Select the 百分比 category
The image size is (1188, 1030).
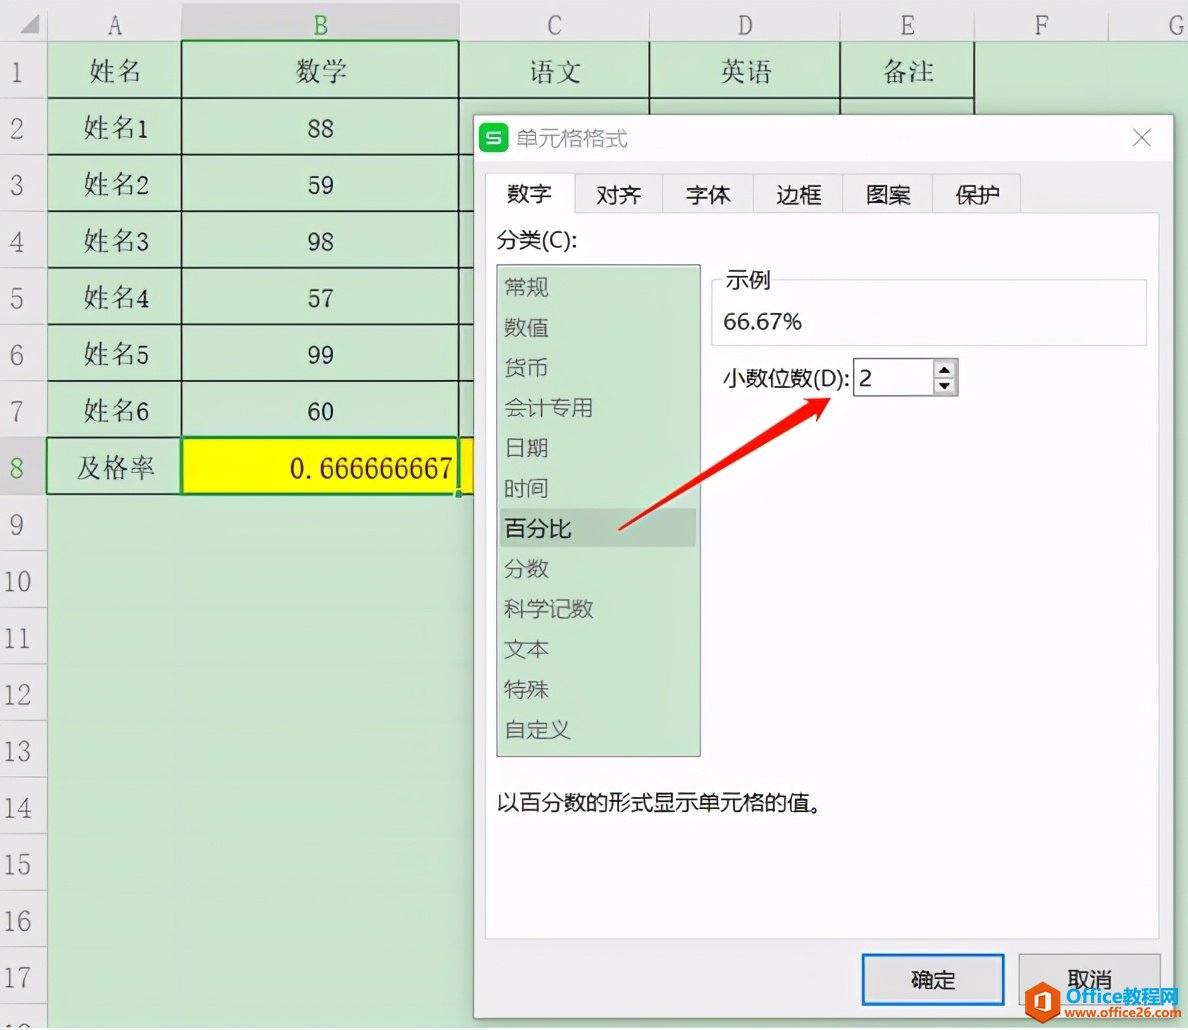coord(598,528)
